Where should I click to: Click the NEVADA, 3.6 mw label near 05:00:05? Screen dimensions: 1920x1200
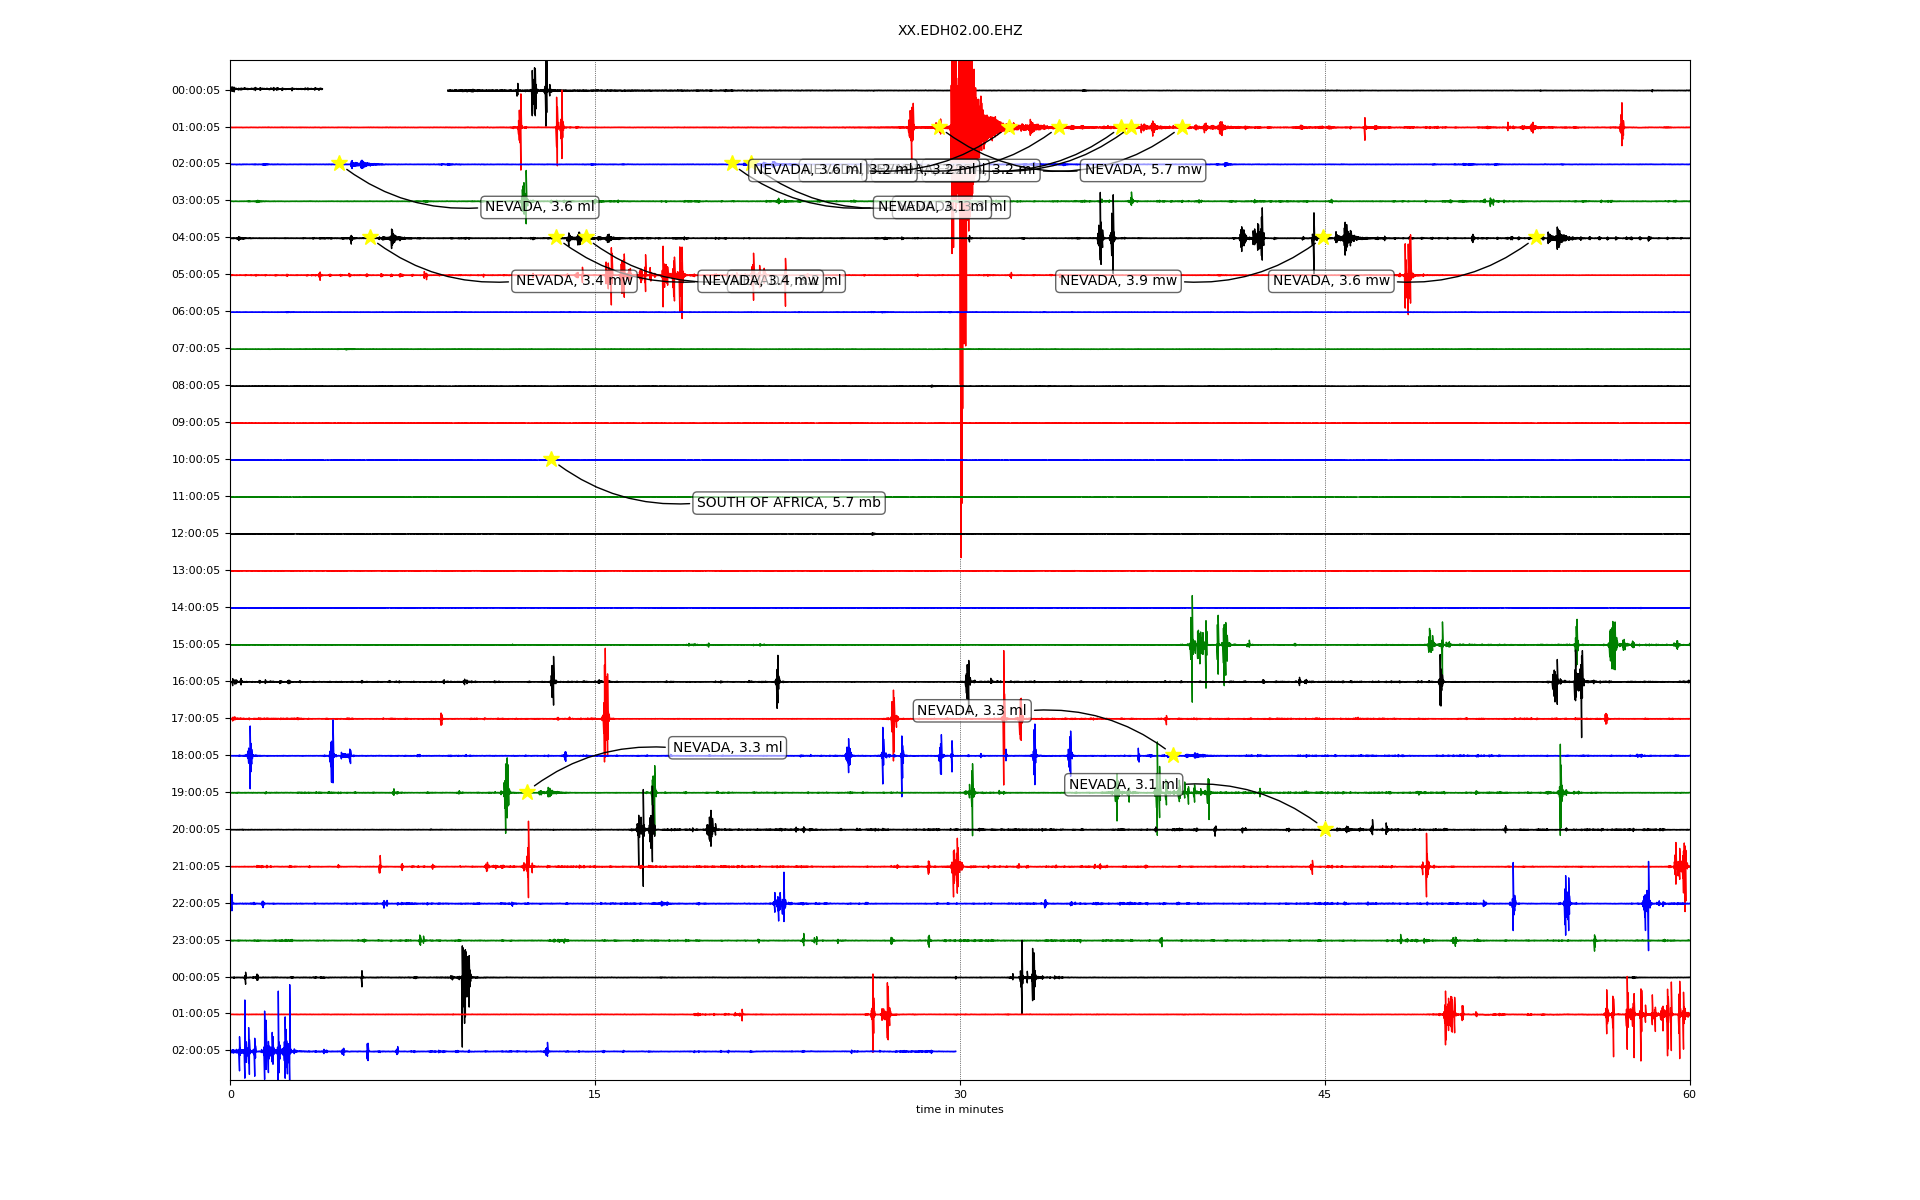[x=1331, y=281]
